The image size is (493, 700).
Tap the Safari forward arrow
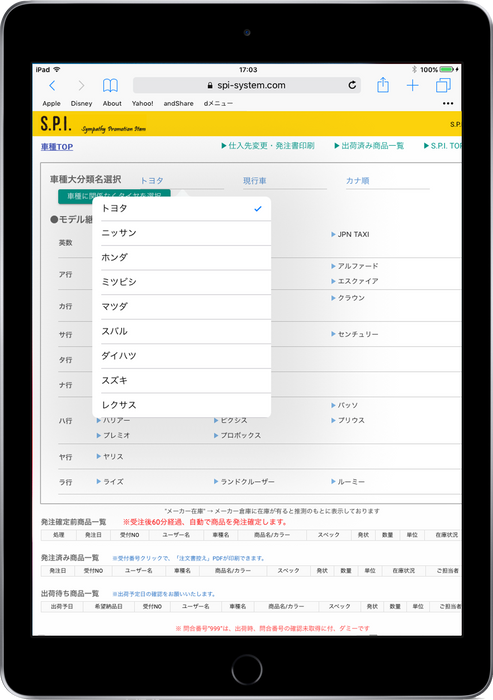click(x=81, y=86)
